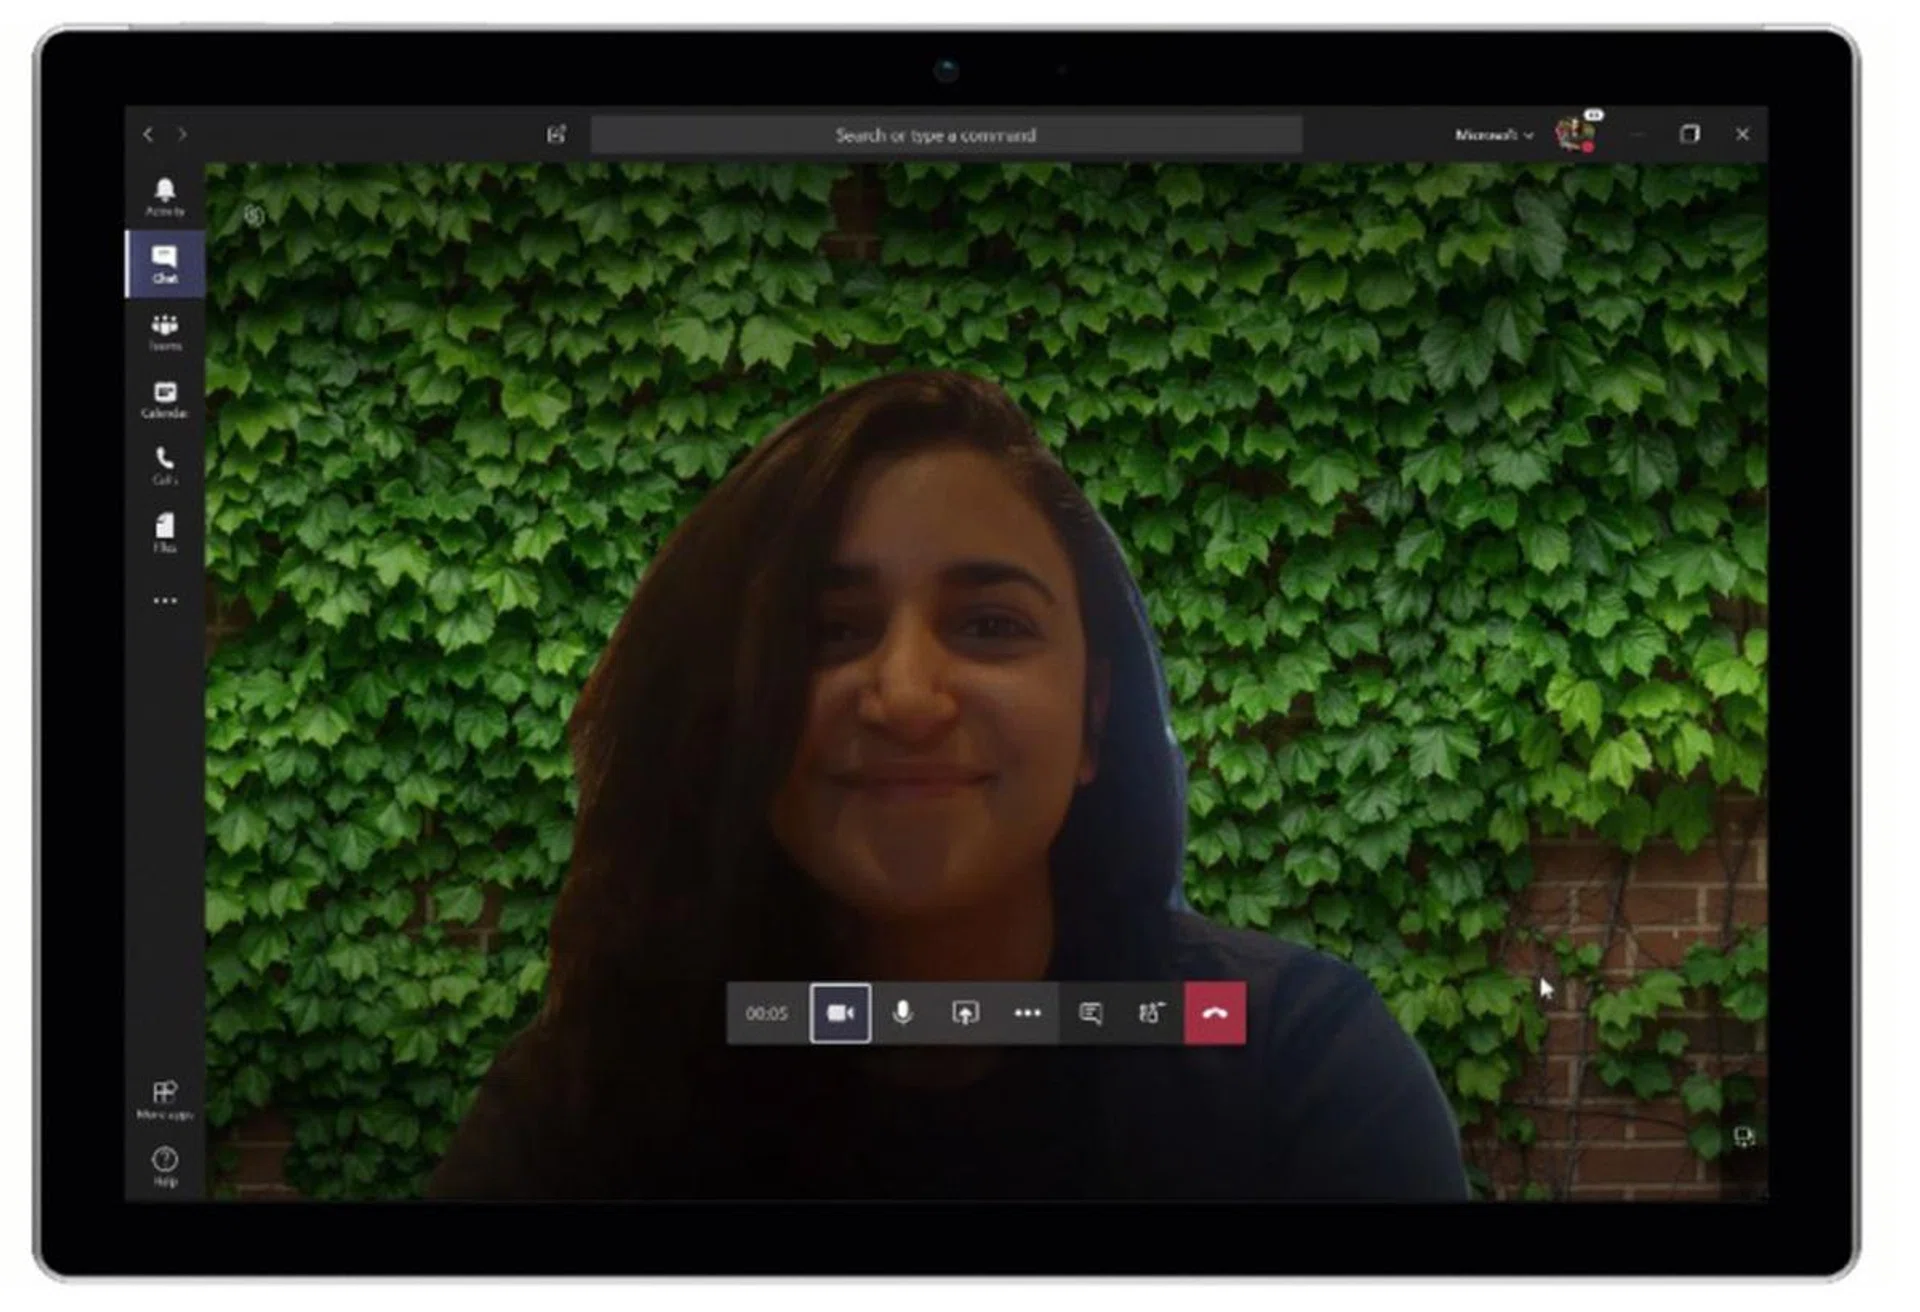Turn off the camera in call

tap(840, 1013)
